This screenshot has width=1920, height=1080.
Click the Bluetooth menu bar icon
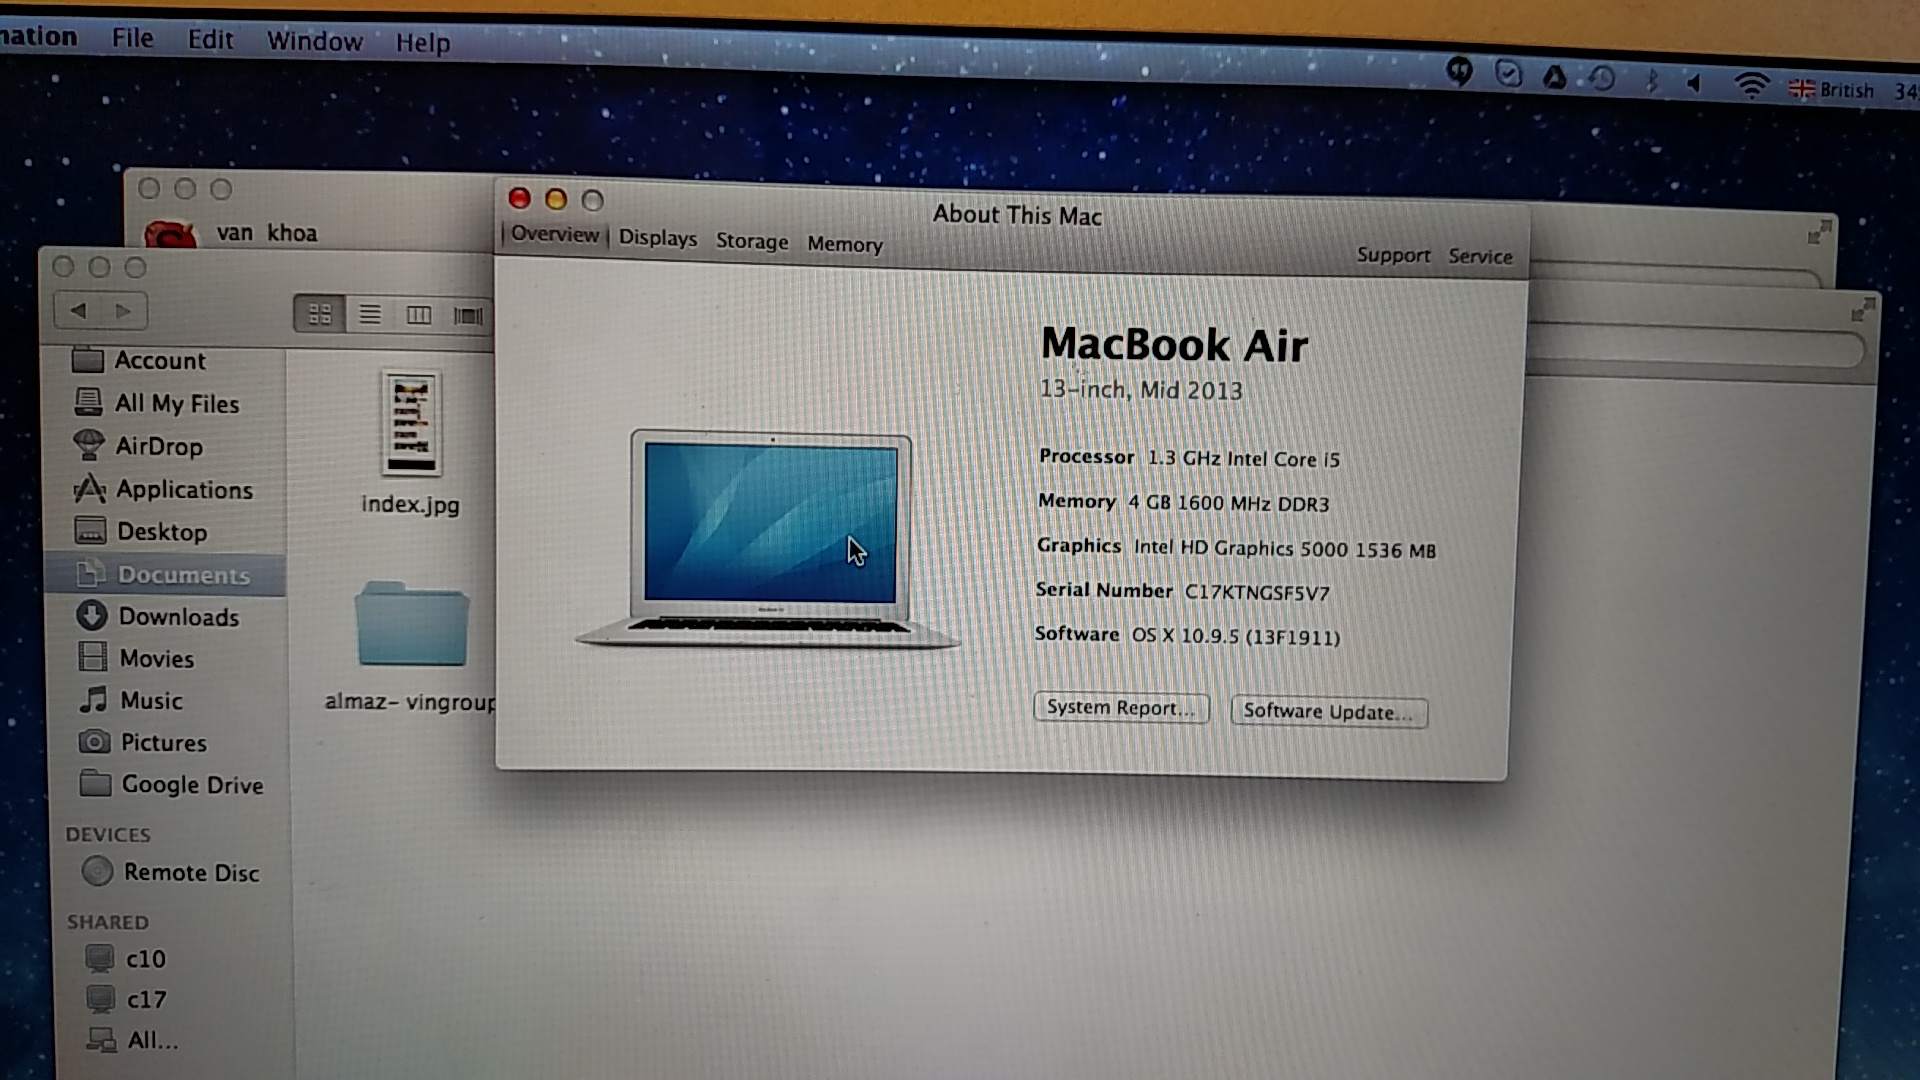pos(1651,80)
